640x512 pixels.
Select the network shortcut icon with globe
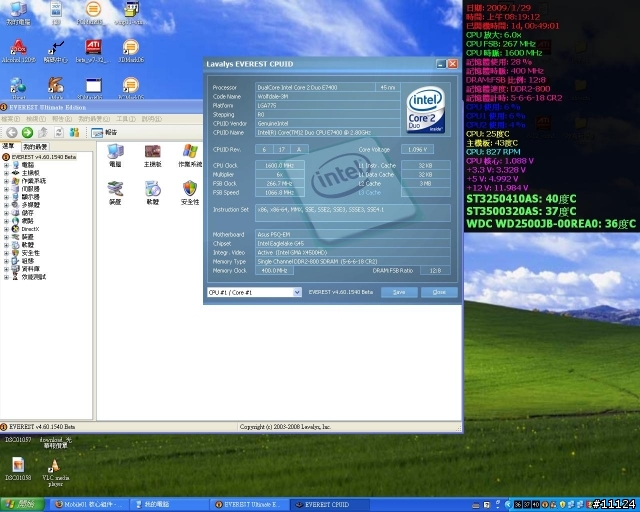click(x=18, y=88)
